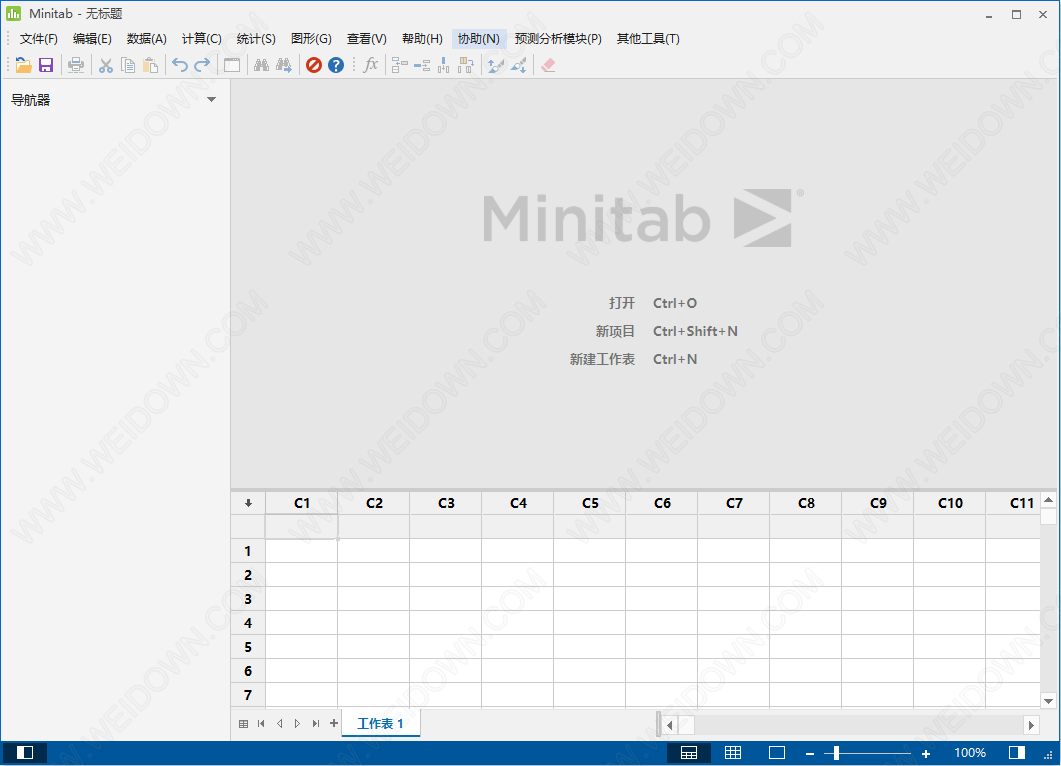Add a new worksheet with plus icon
The image size is (1061, 766).
click(x=334, y=723)
